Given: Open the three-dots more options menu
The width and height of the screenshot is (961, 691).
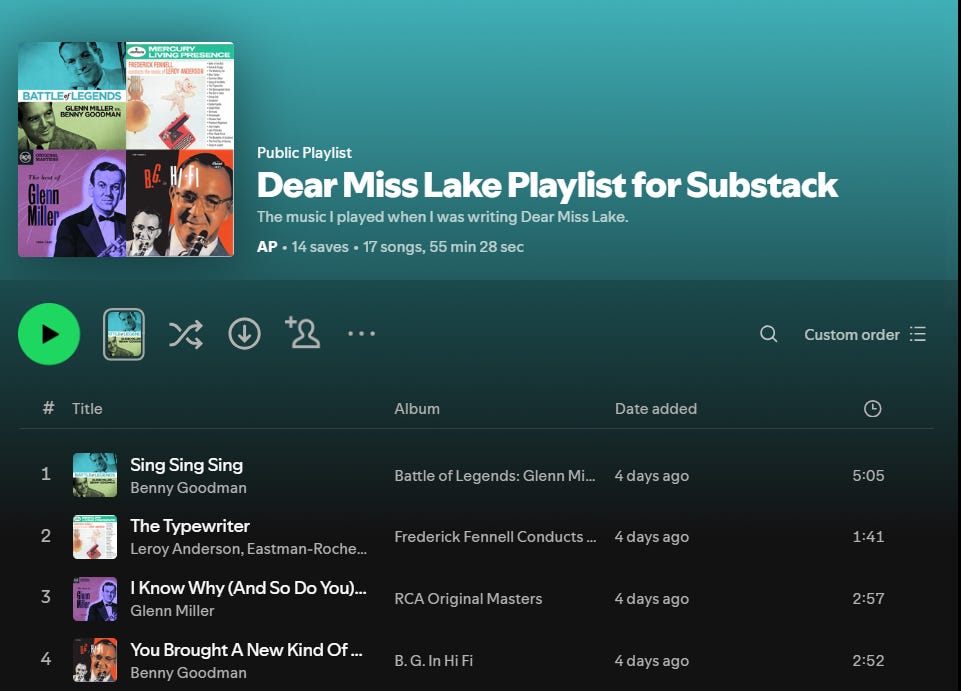Looking at the screenshot, I should point(362,334).
